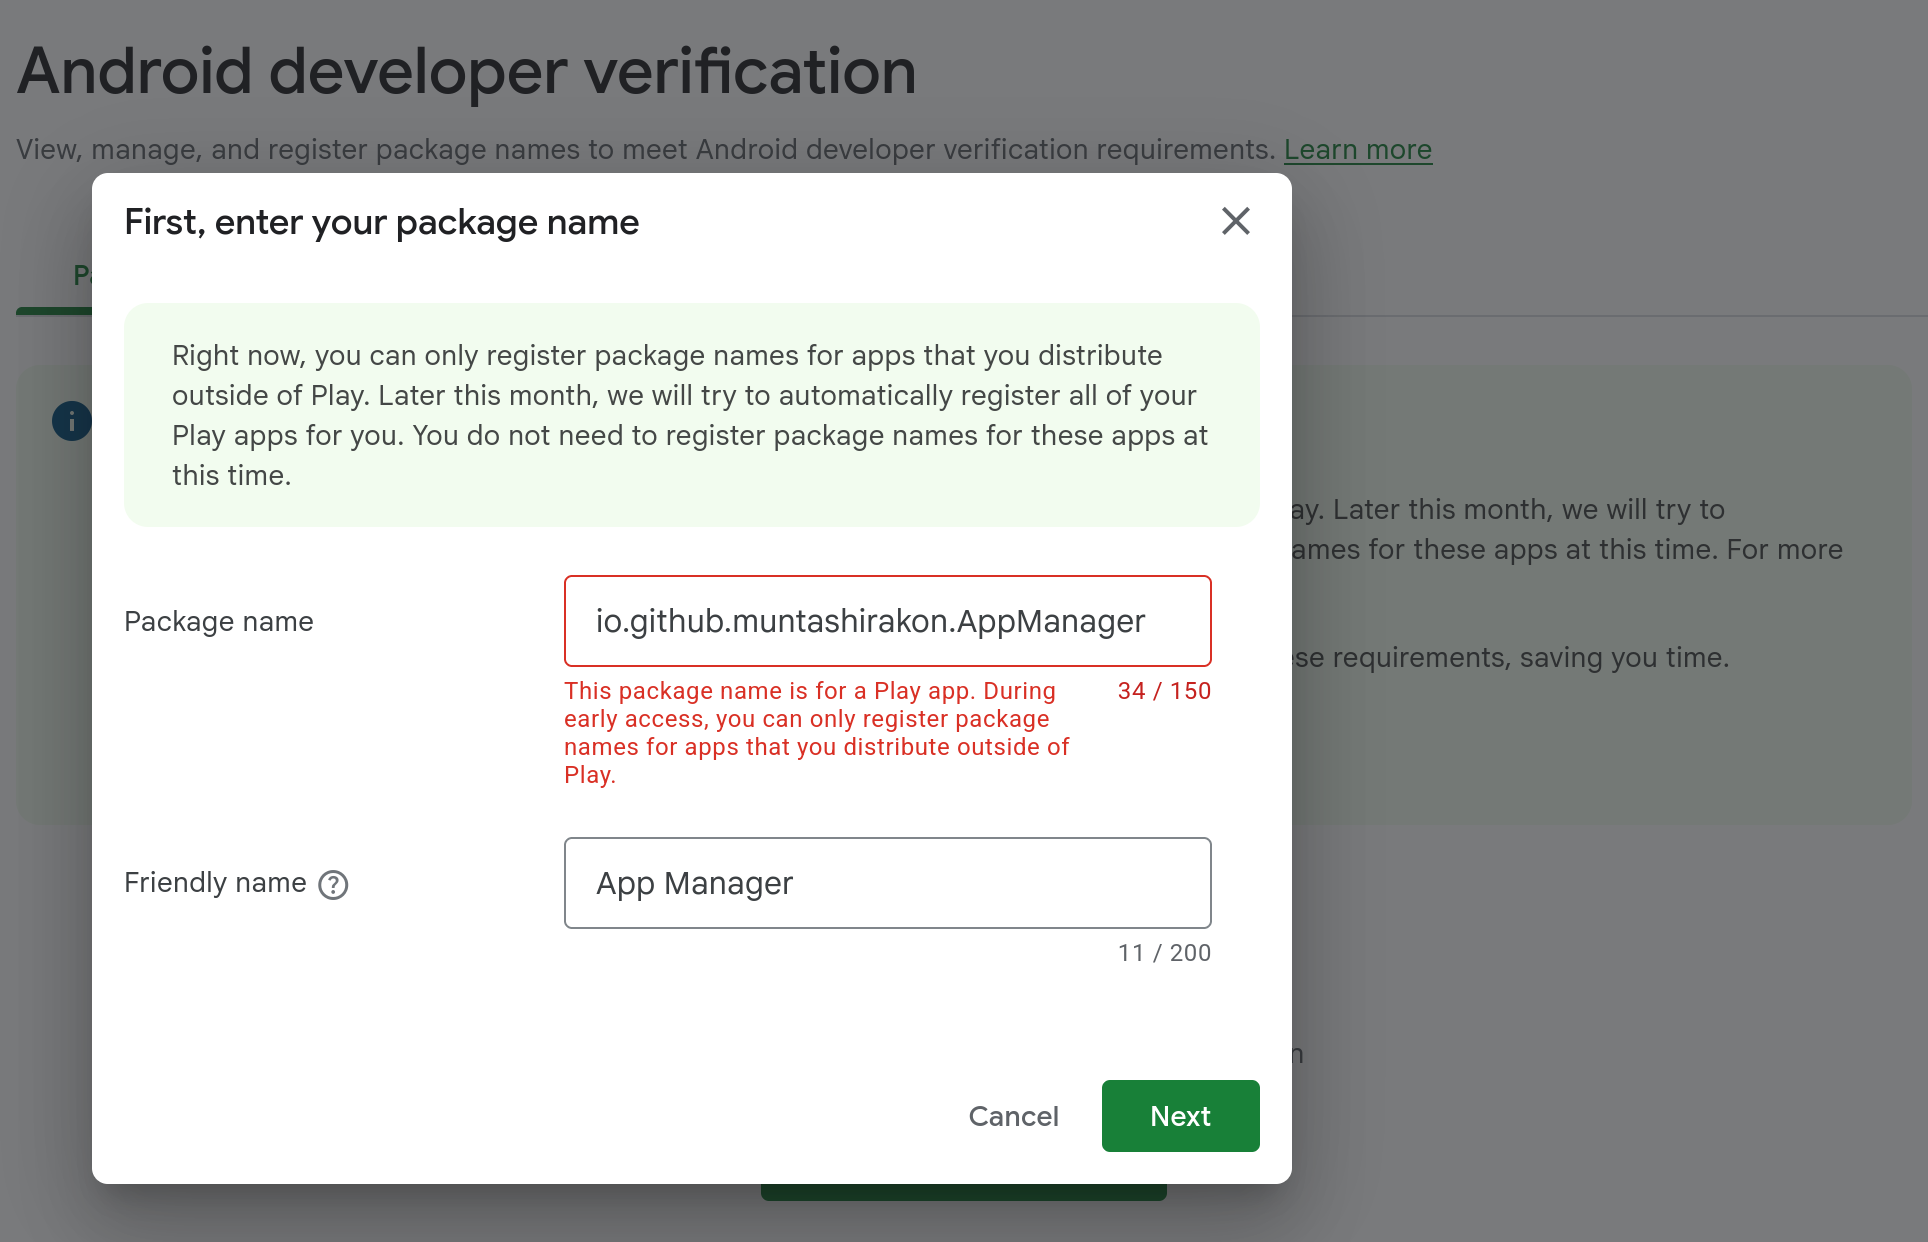1928x1242 pixels.
Task: Click the red Play app error message
Action: pos(815,733)
